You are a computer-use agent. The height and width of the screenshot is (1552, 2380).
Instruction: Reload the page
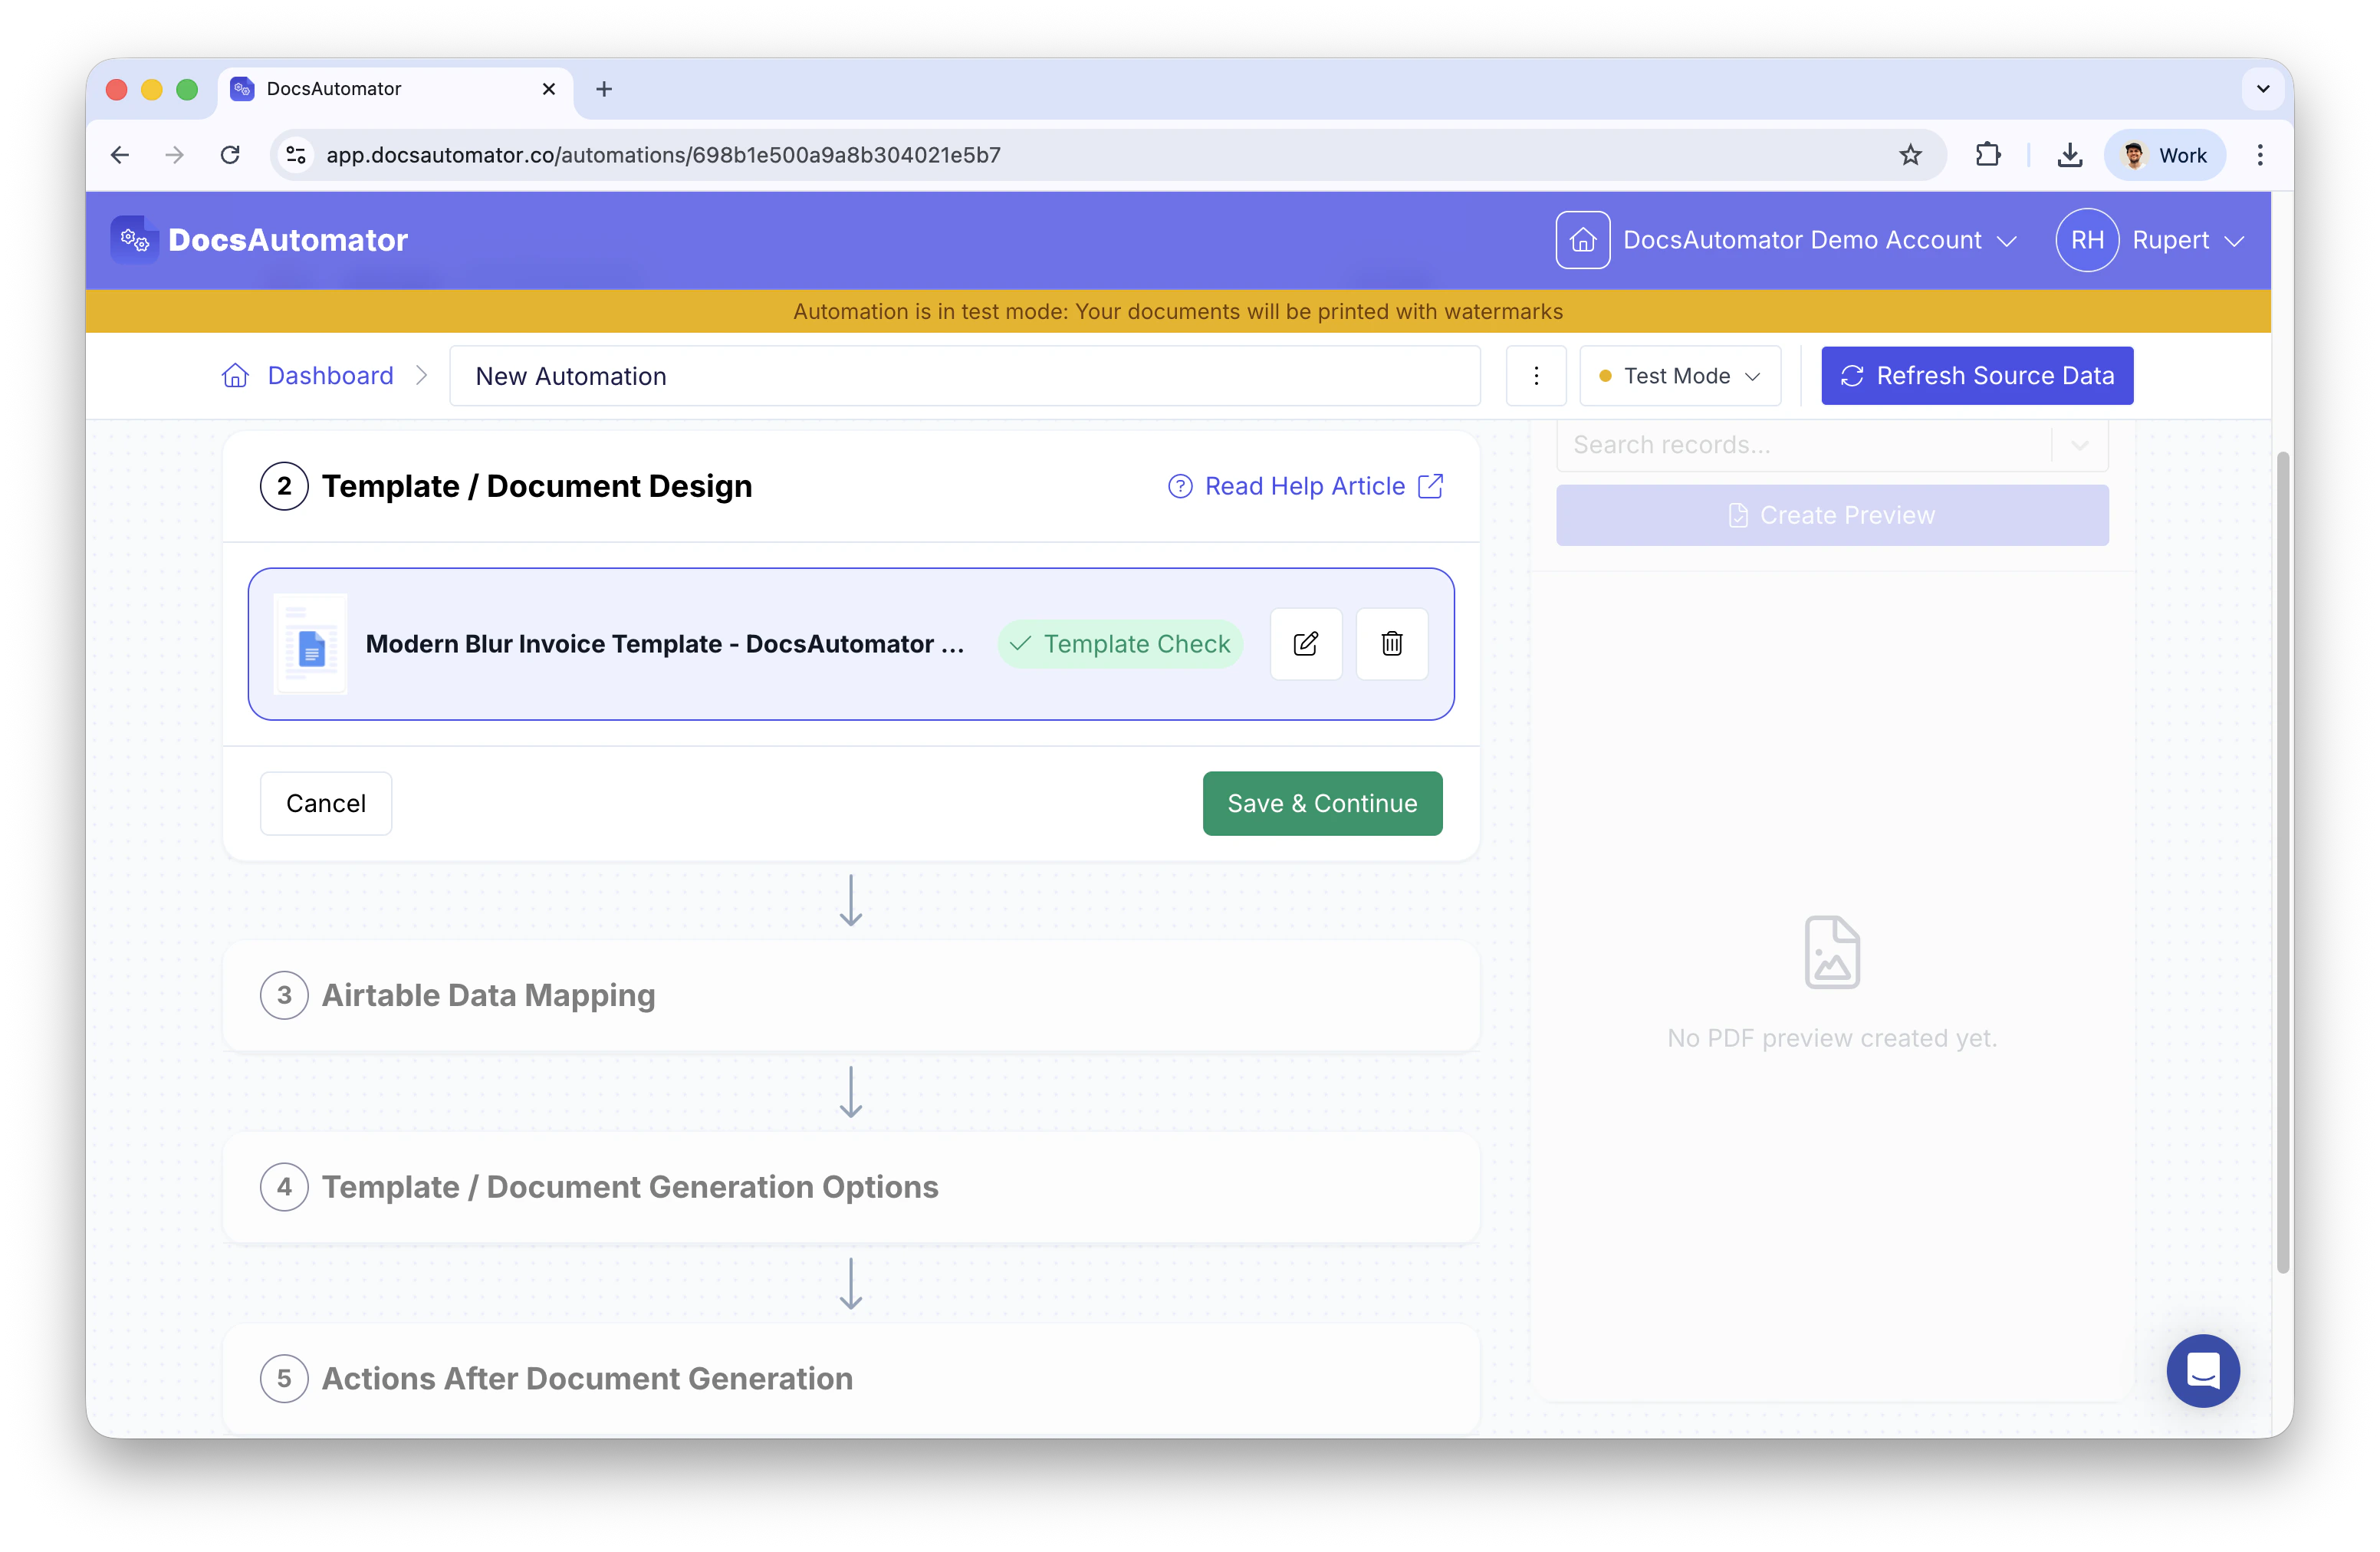[230, 155]
